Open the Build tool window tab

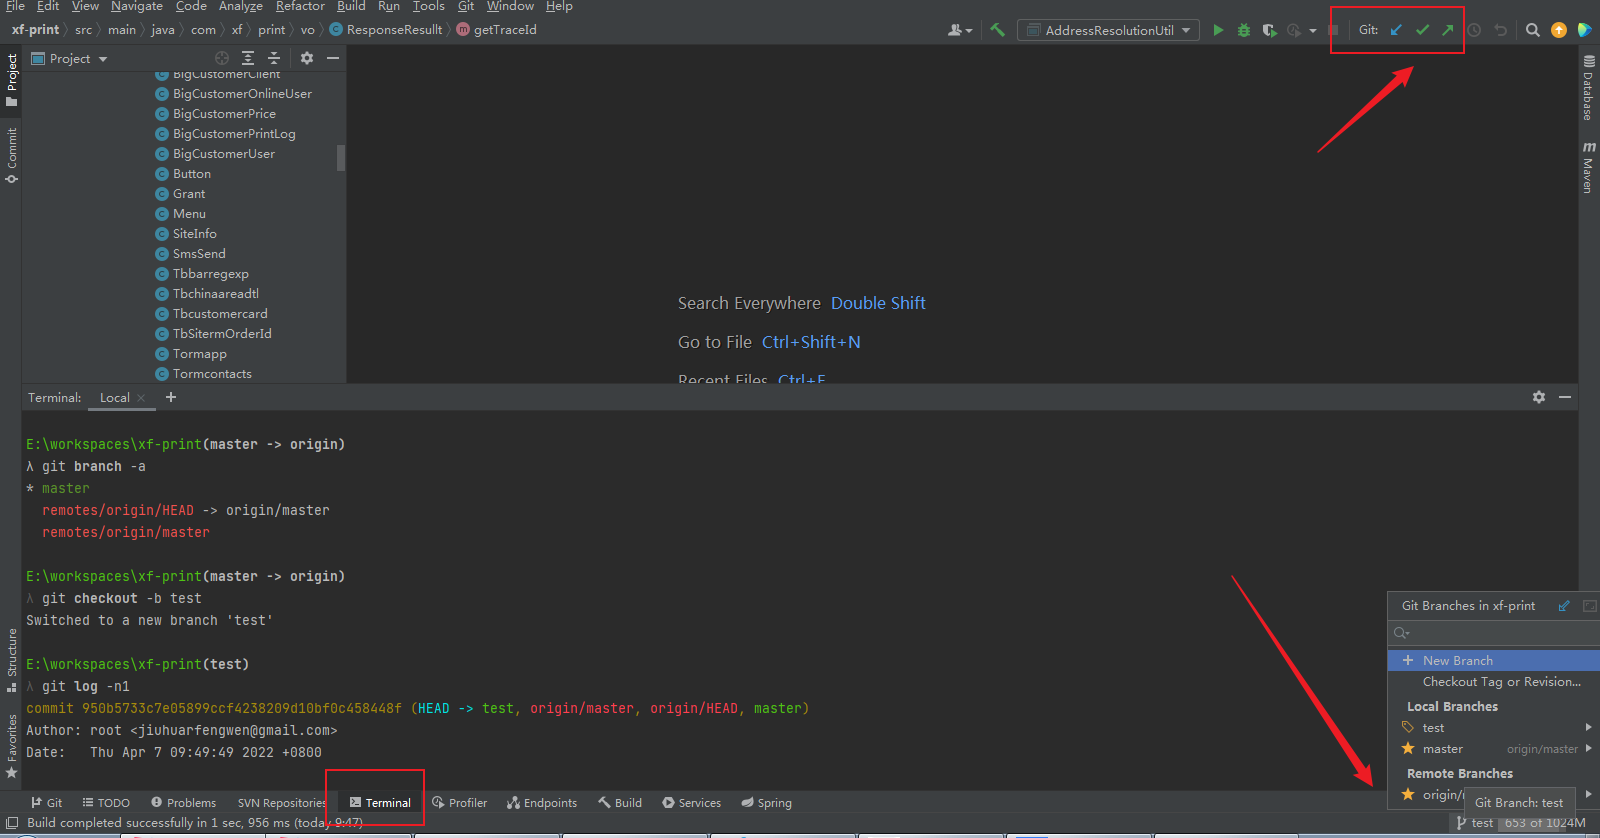pos(620,803)
